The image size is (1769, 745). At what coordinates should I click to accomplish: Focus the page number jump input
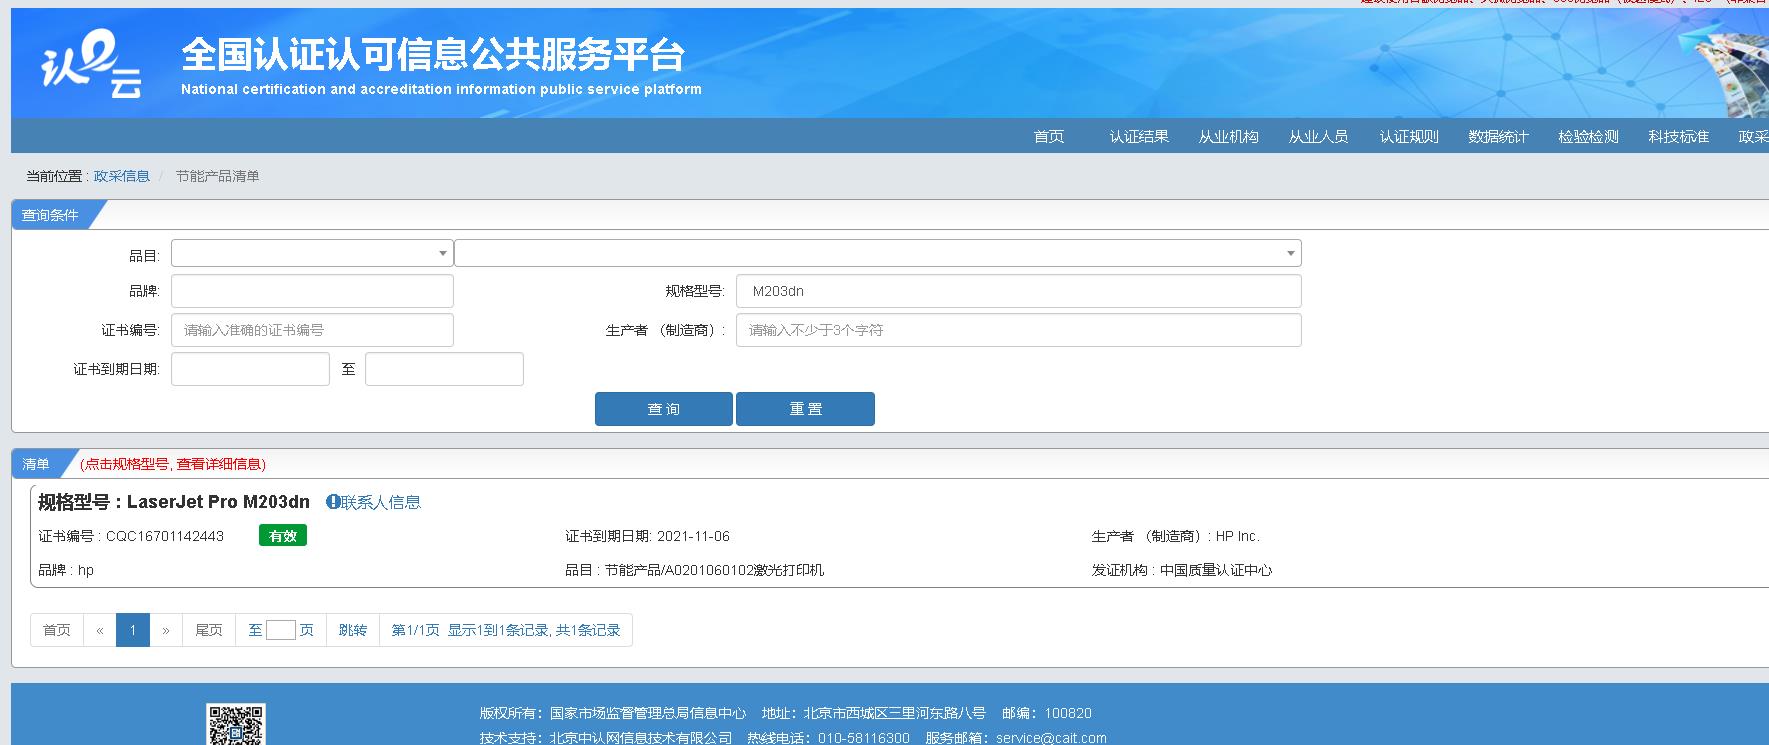point(281,630)
